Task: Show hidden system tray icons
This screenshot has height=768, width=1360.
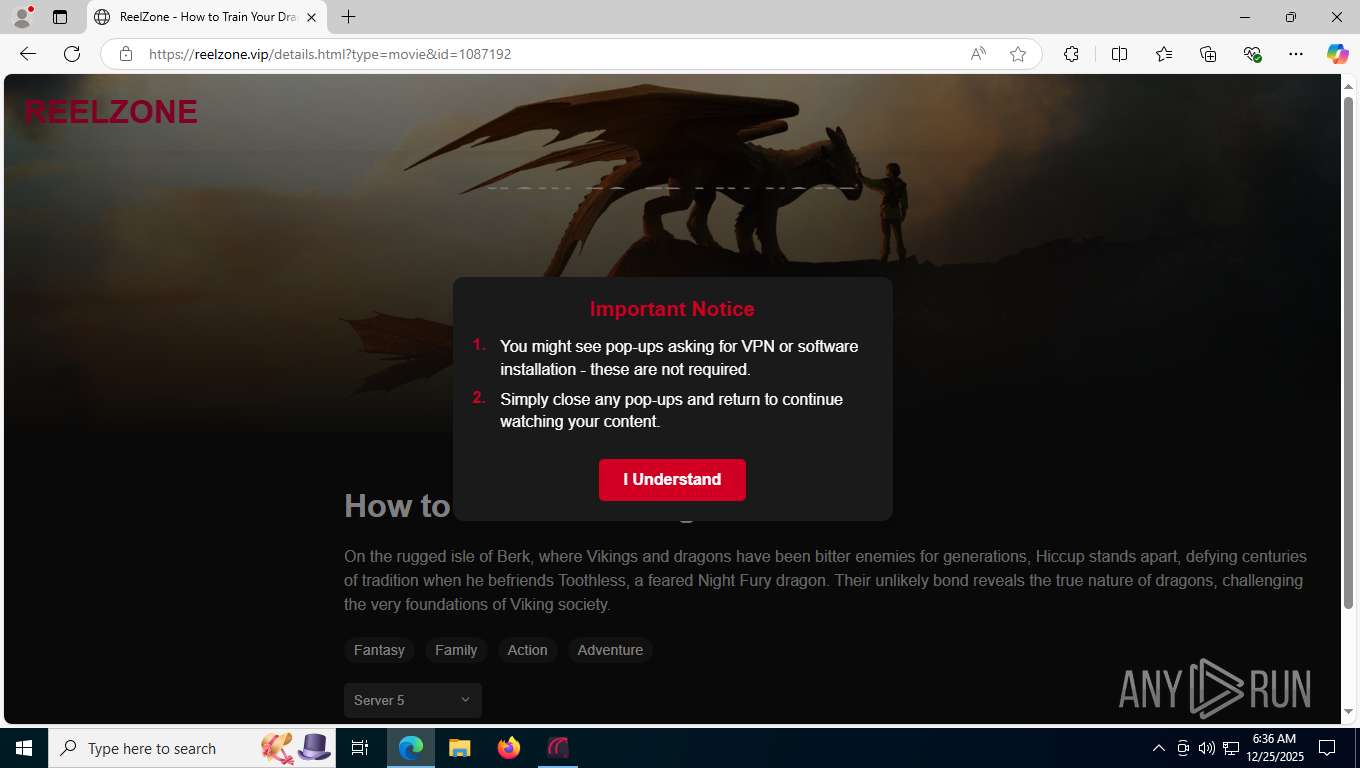Action: tap(1159, 748)
